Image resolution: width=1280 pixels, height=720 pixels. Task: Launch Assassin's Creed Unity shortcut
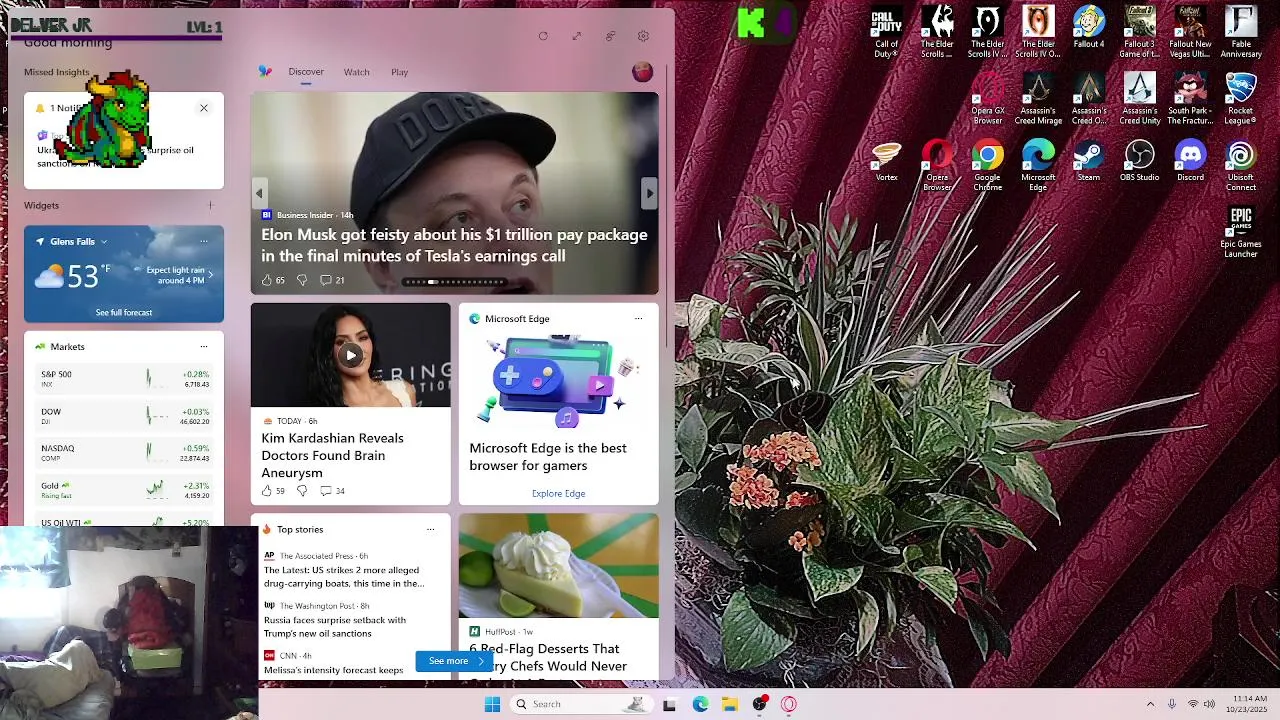click(1139, 100)
